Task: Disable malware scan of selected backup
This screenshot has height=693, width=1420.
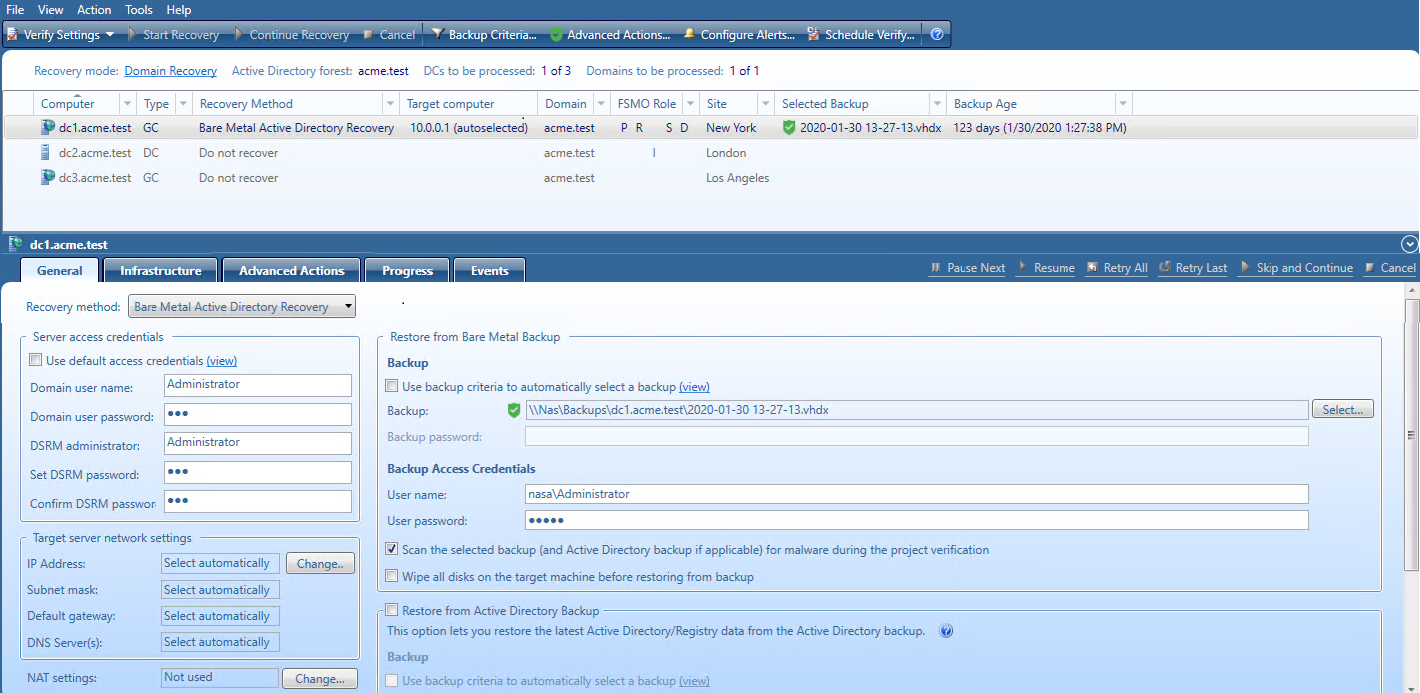Action: tap(392, 548)
